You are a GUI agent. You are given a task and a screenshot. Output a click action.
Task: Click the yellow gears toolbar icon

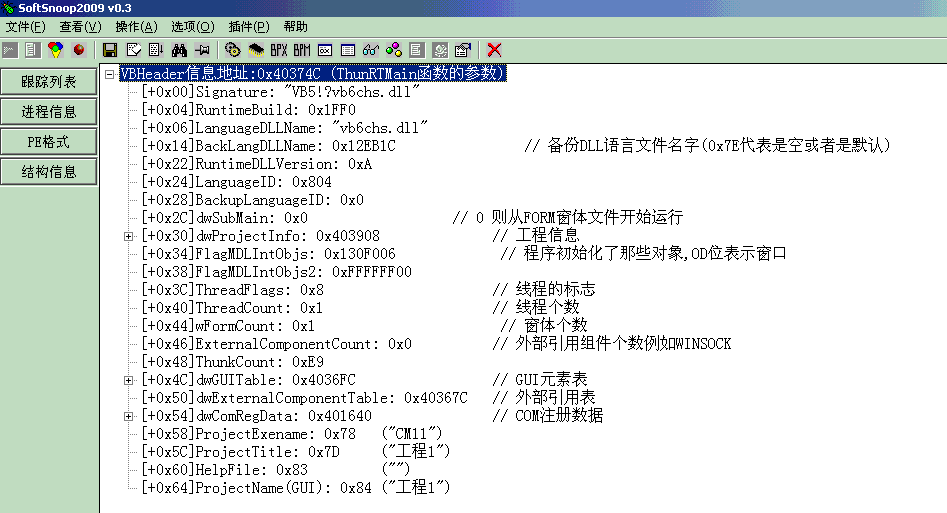coord(233,50)
